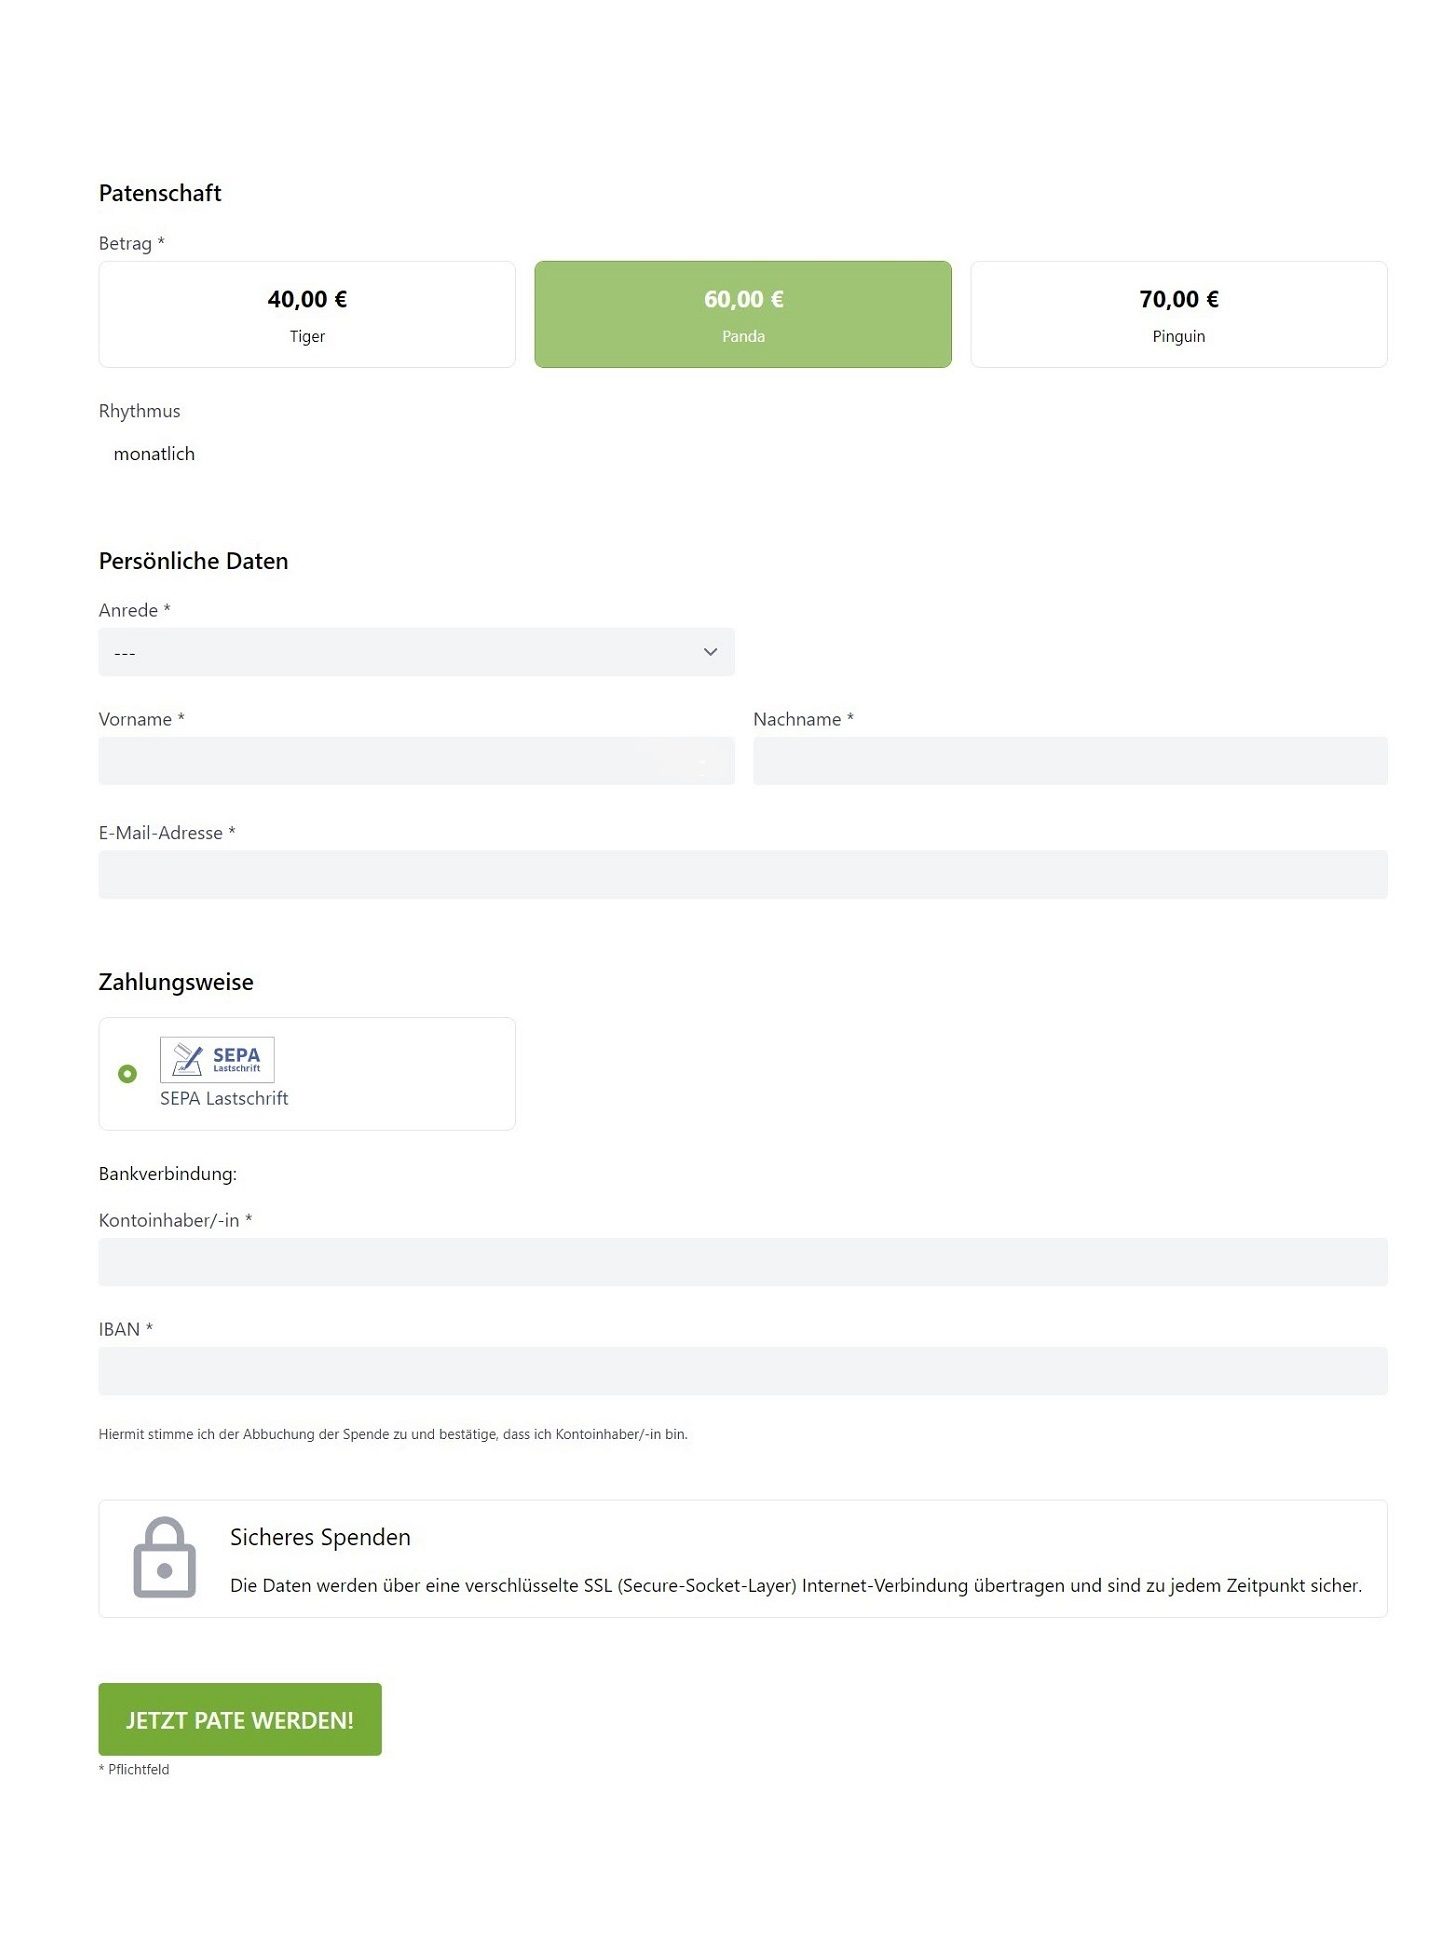Select the SEPA Lastschrift payment radio button
This screenshot has height=1941, width=1456.
coord(127,1074)
